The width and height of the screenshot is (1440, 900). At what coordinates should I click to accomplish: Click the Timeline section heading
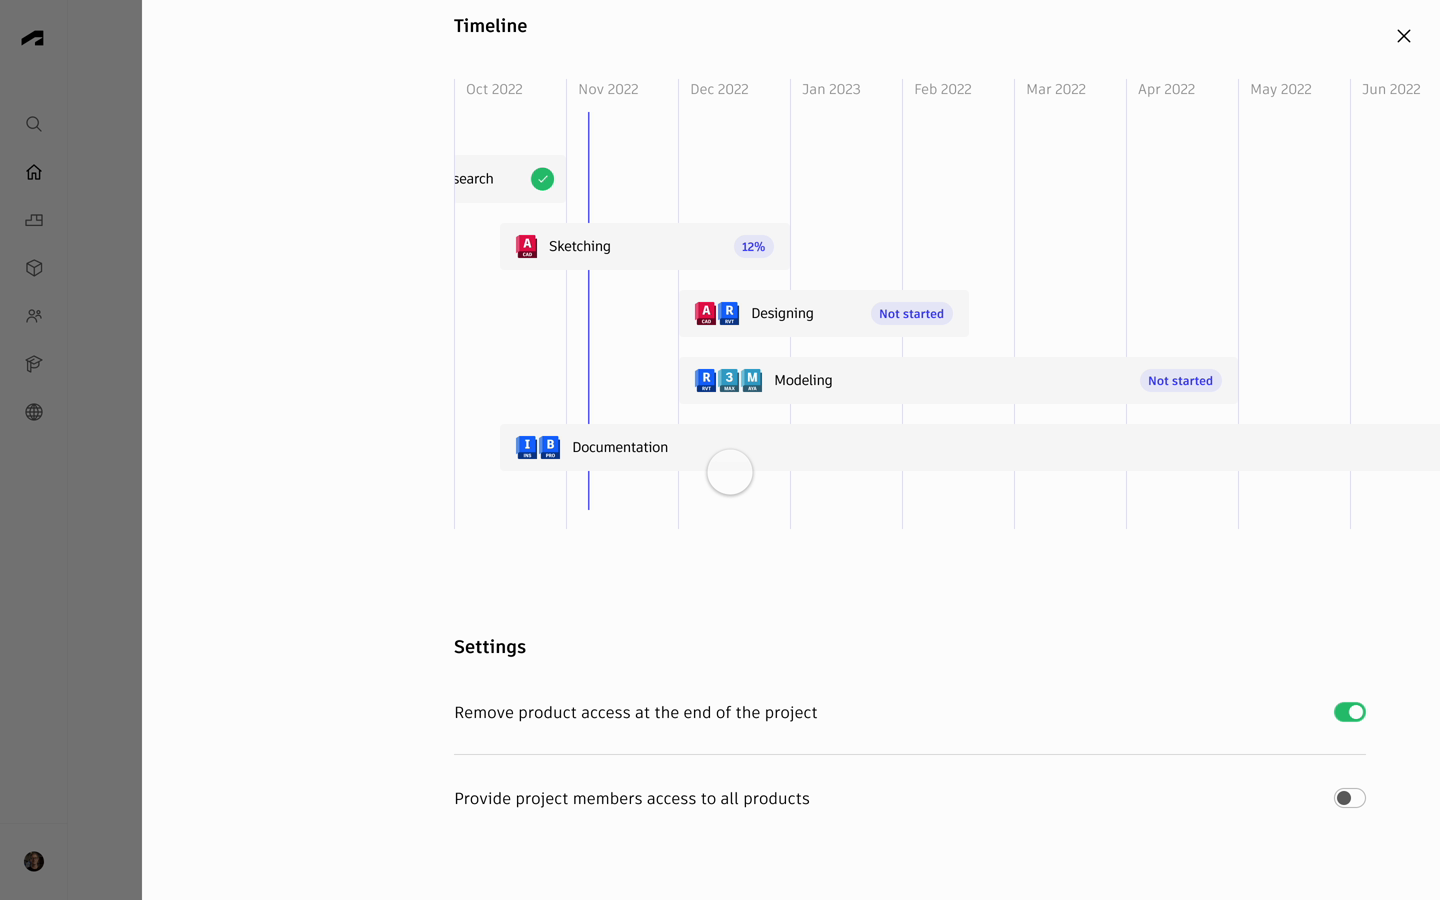point(490,26)
